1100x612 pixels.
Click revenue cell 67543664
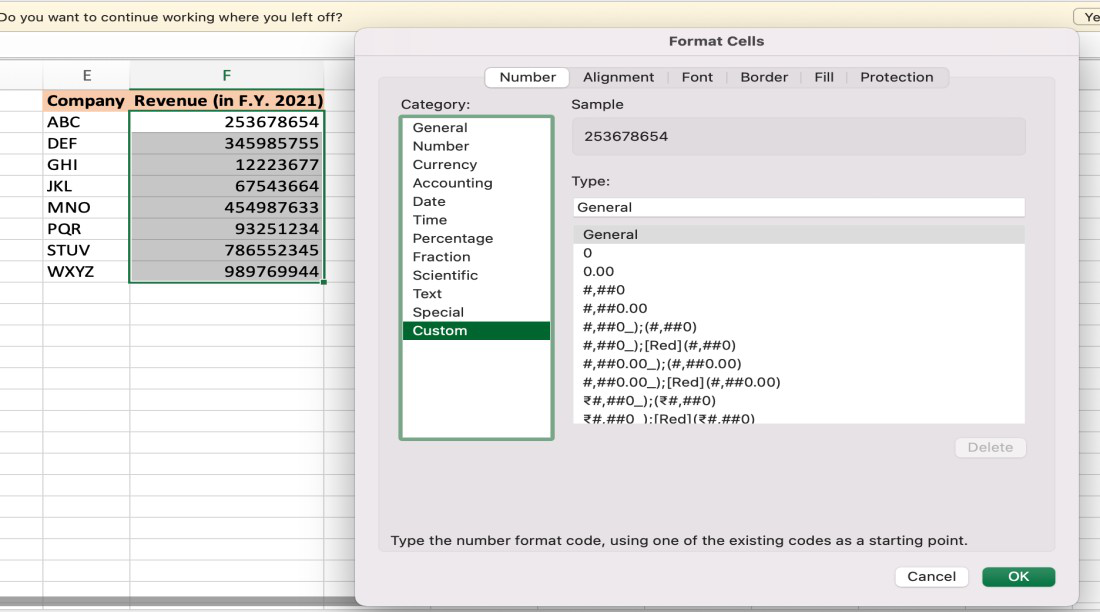point(227,186)
